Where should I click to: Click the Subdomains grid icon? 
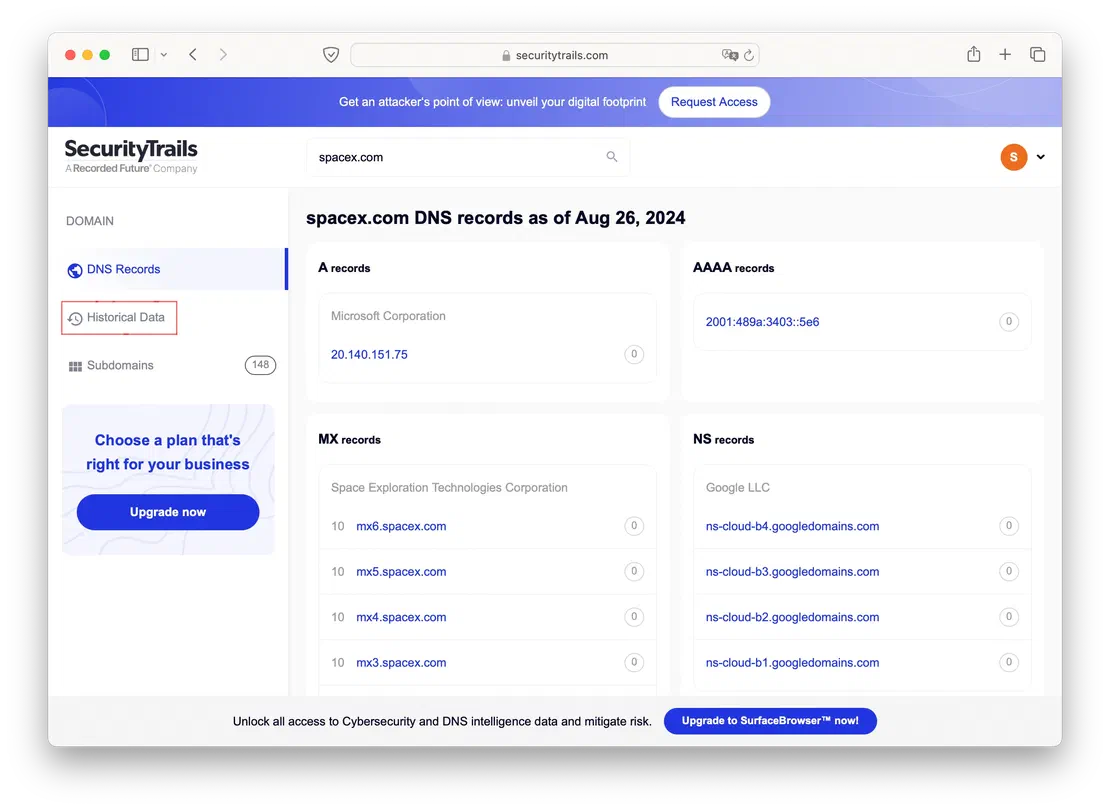(x=75, y=366)
